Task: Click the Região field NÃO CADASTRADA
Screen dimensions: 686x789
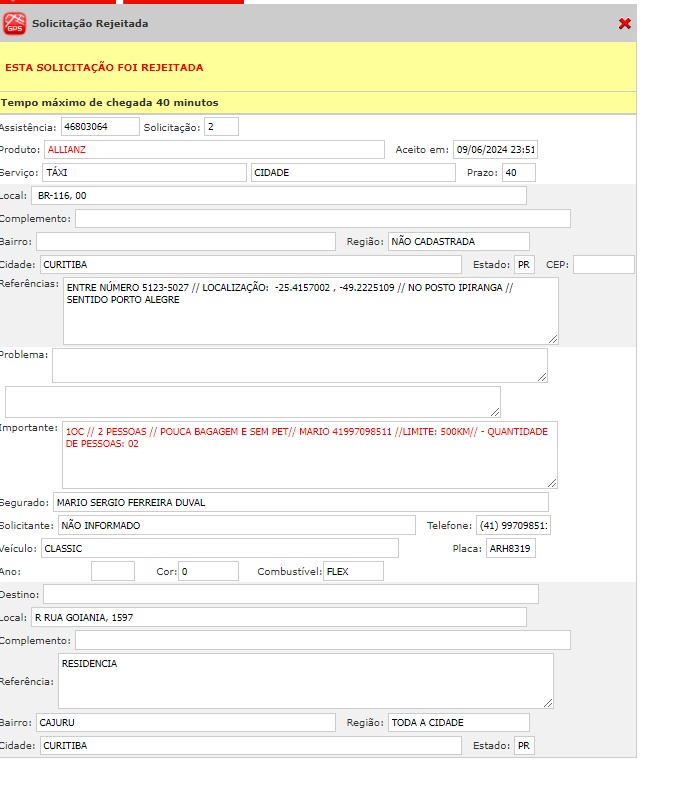Action: click(x=459, y=242)
